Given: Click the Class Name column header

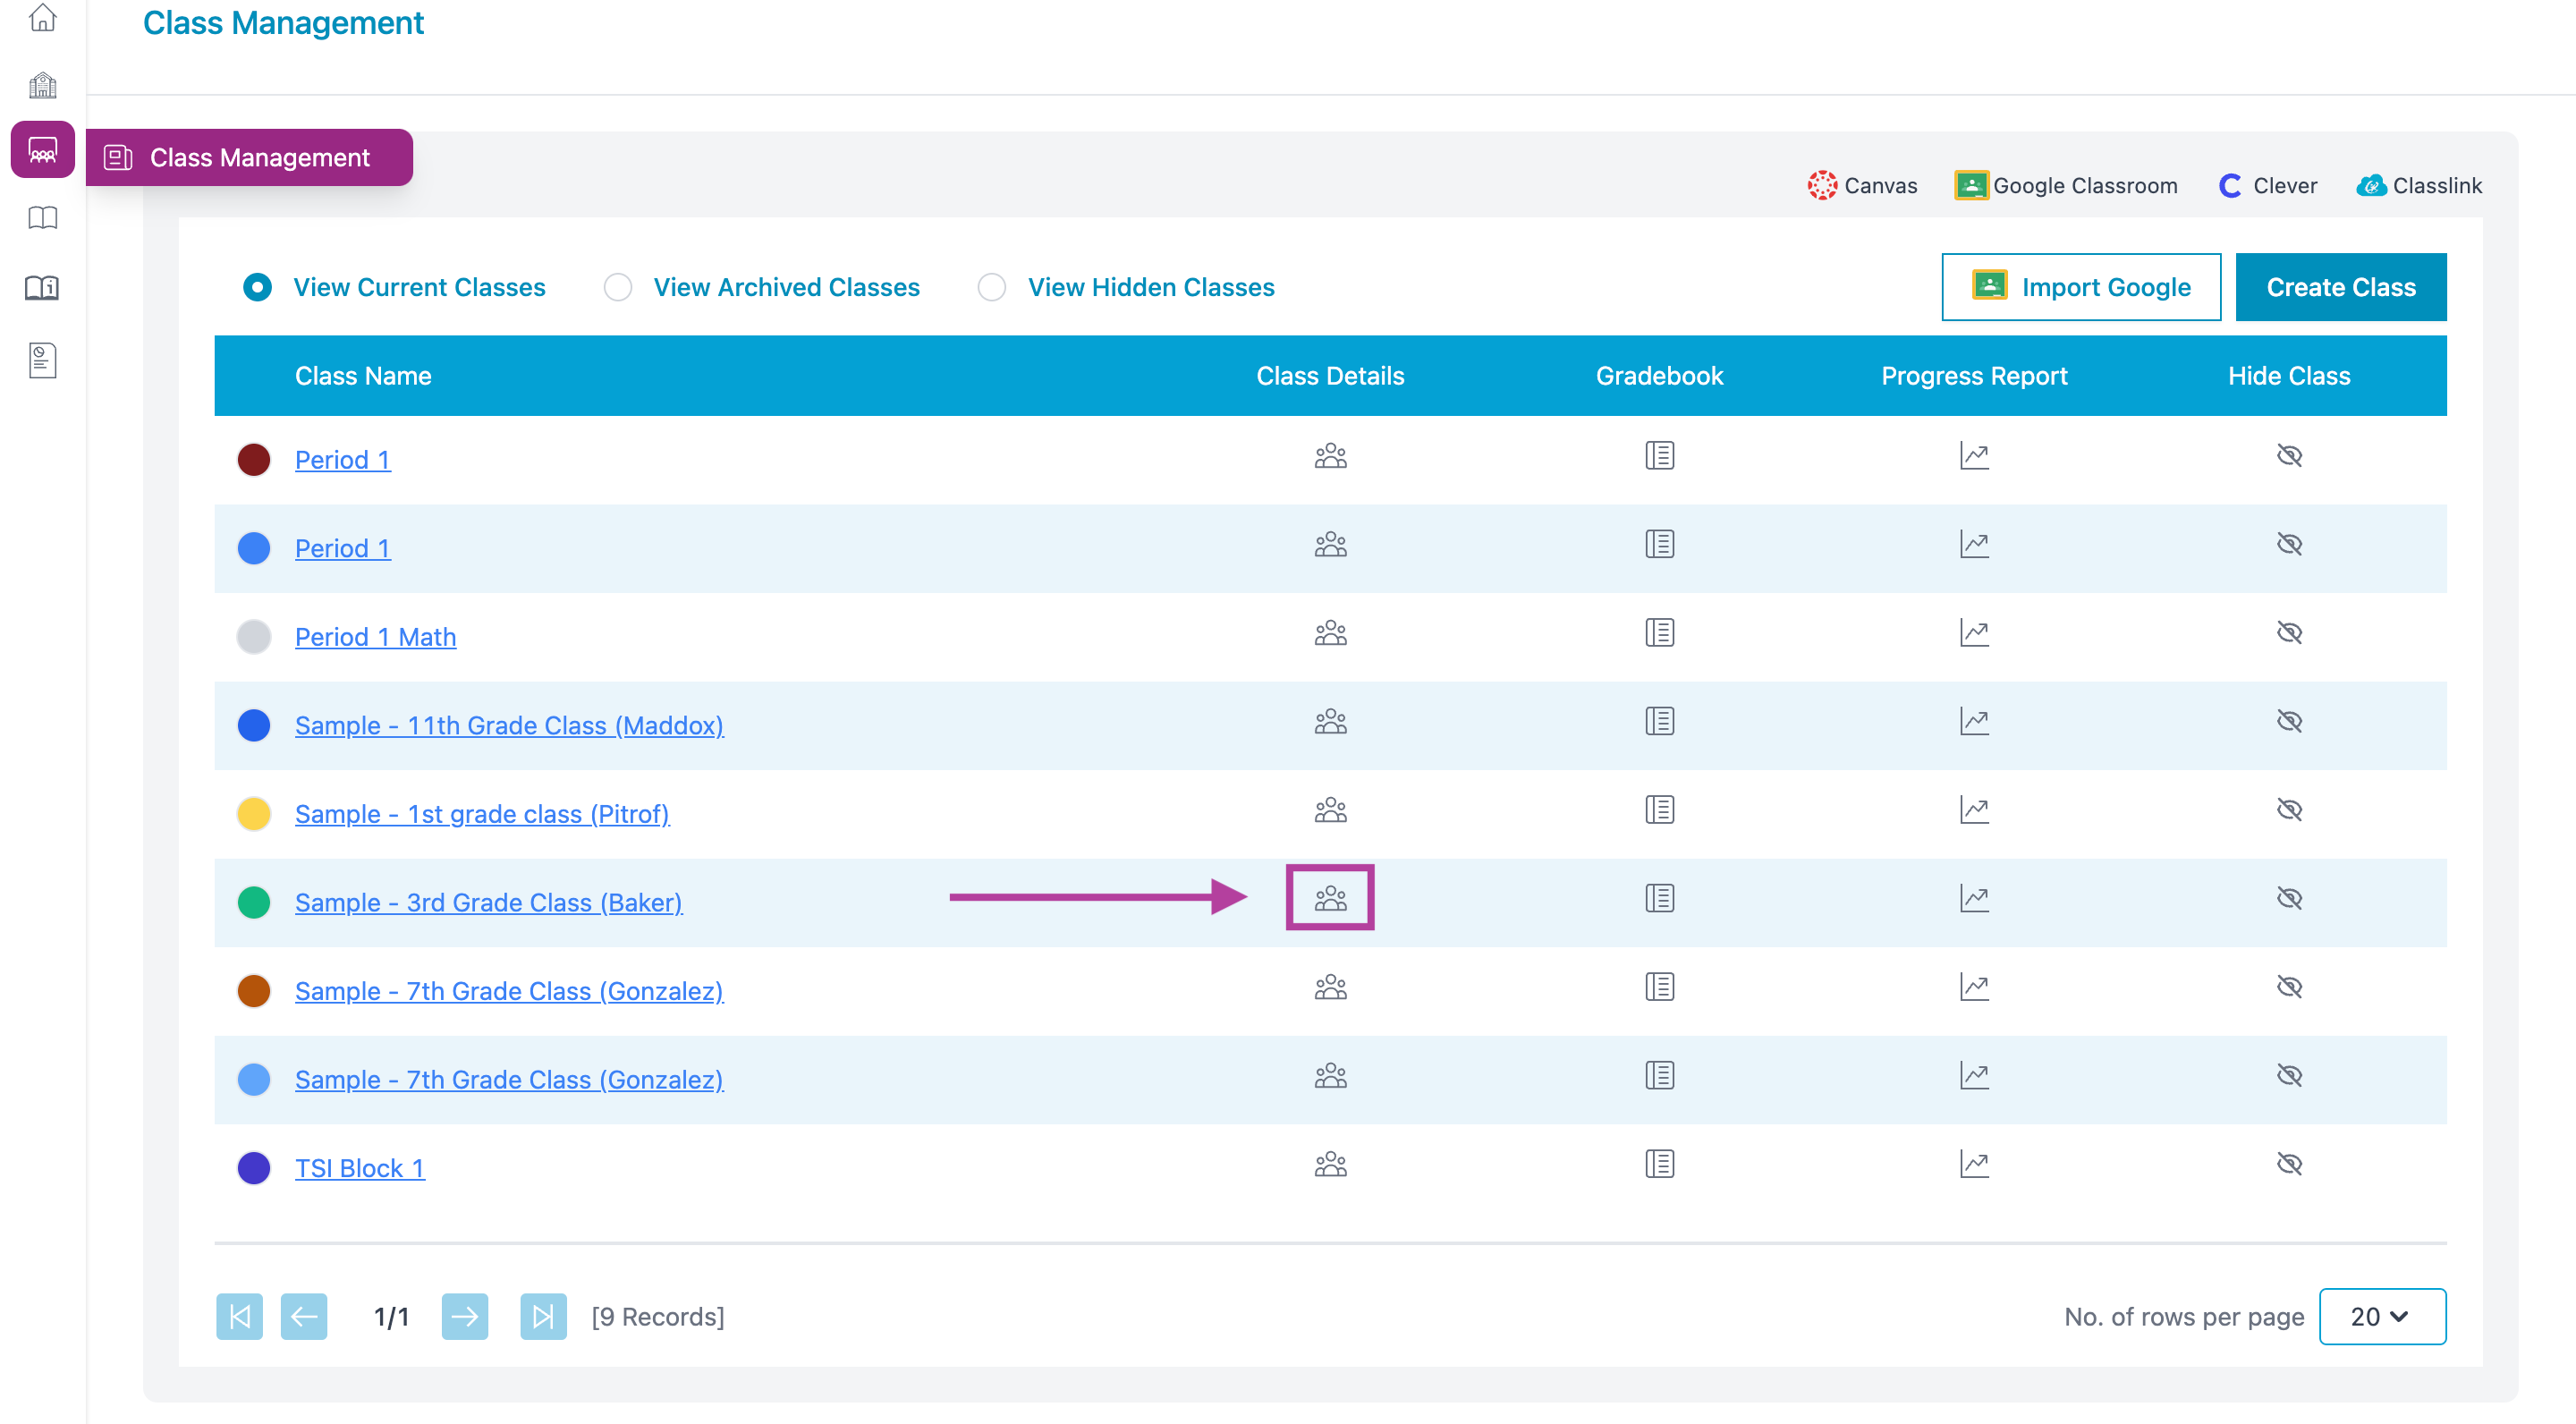Looking at the screenshot, I should pos(363,376).
